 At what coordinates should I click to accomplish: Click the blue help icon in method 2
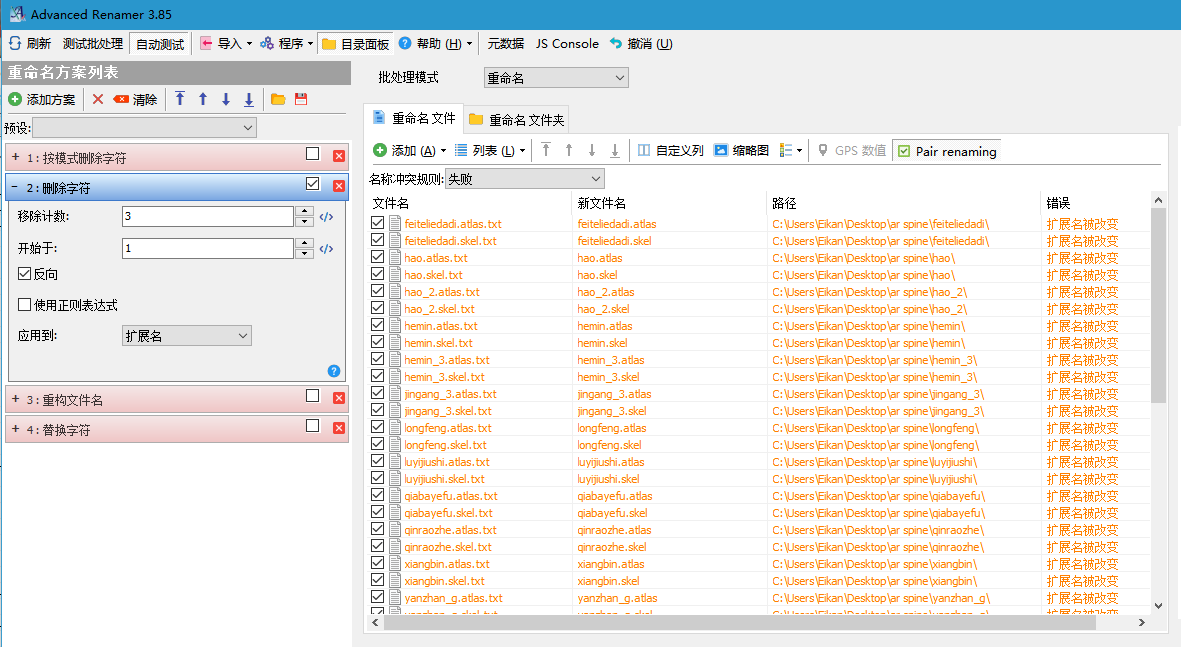[x=334, y=371]
